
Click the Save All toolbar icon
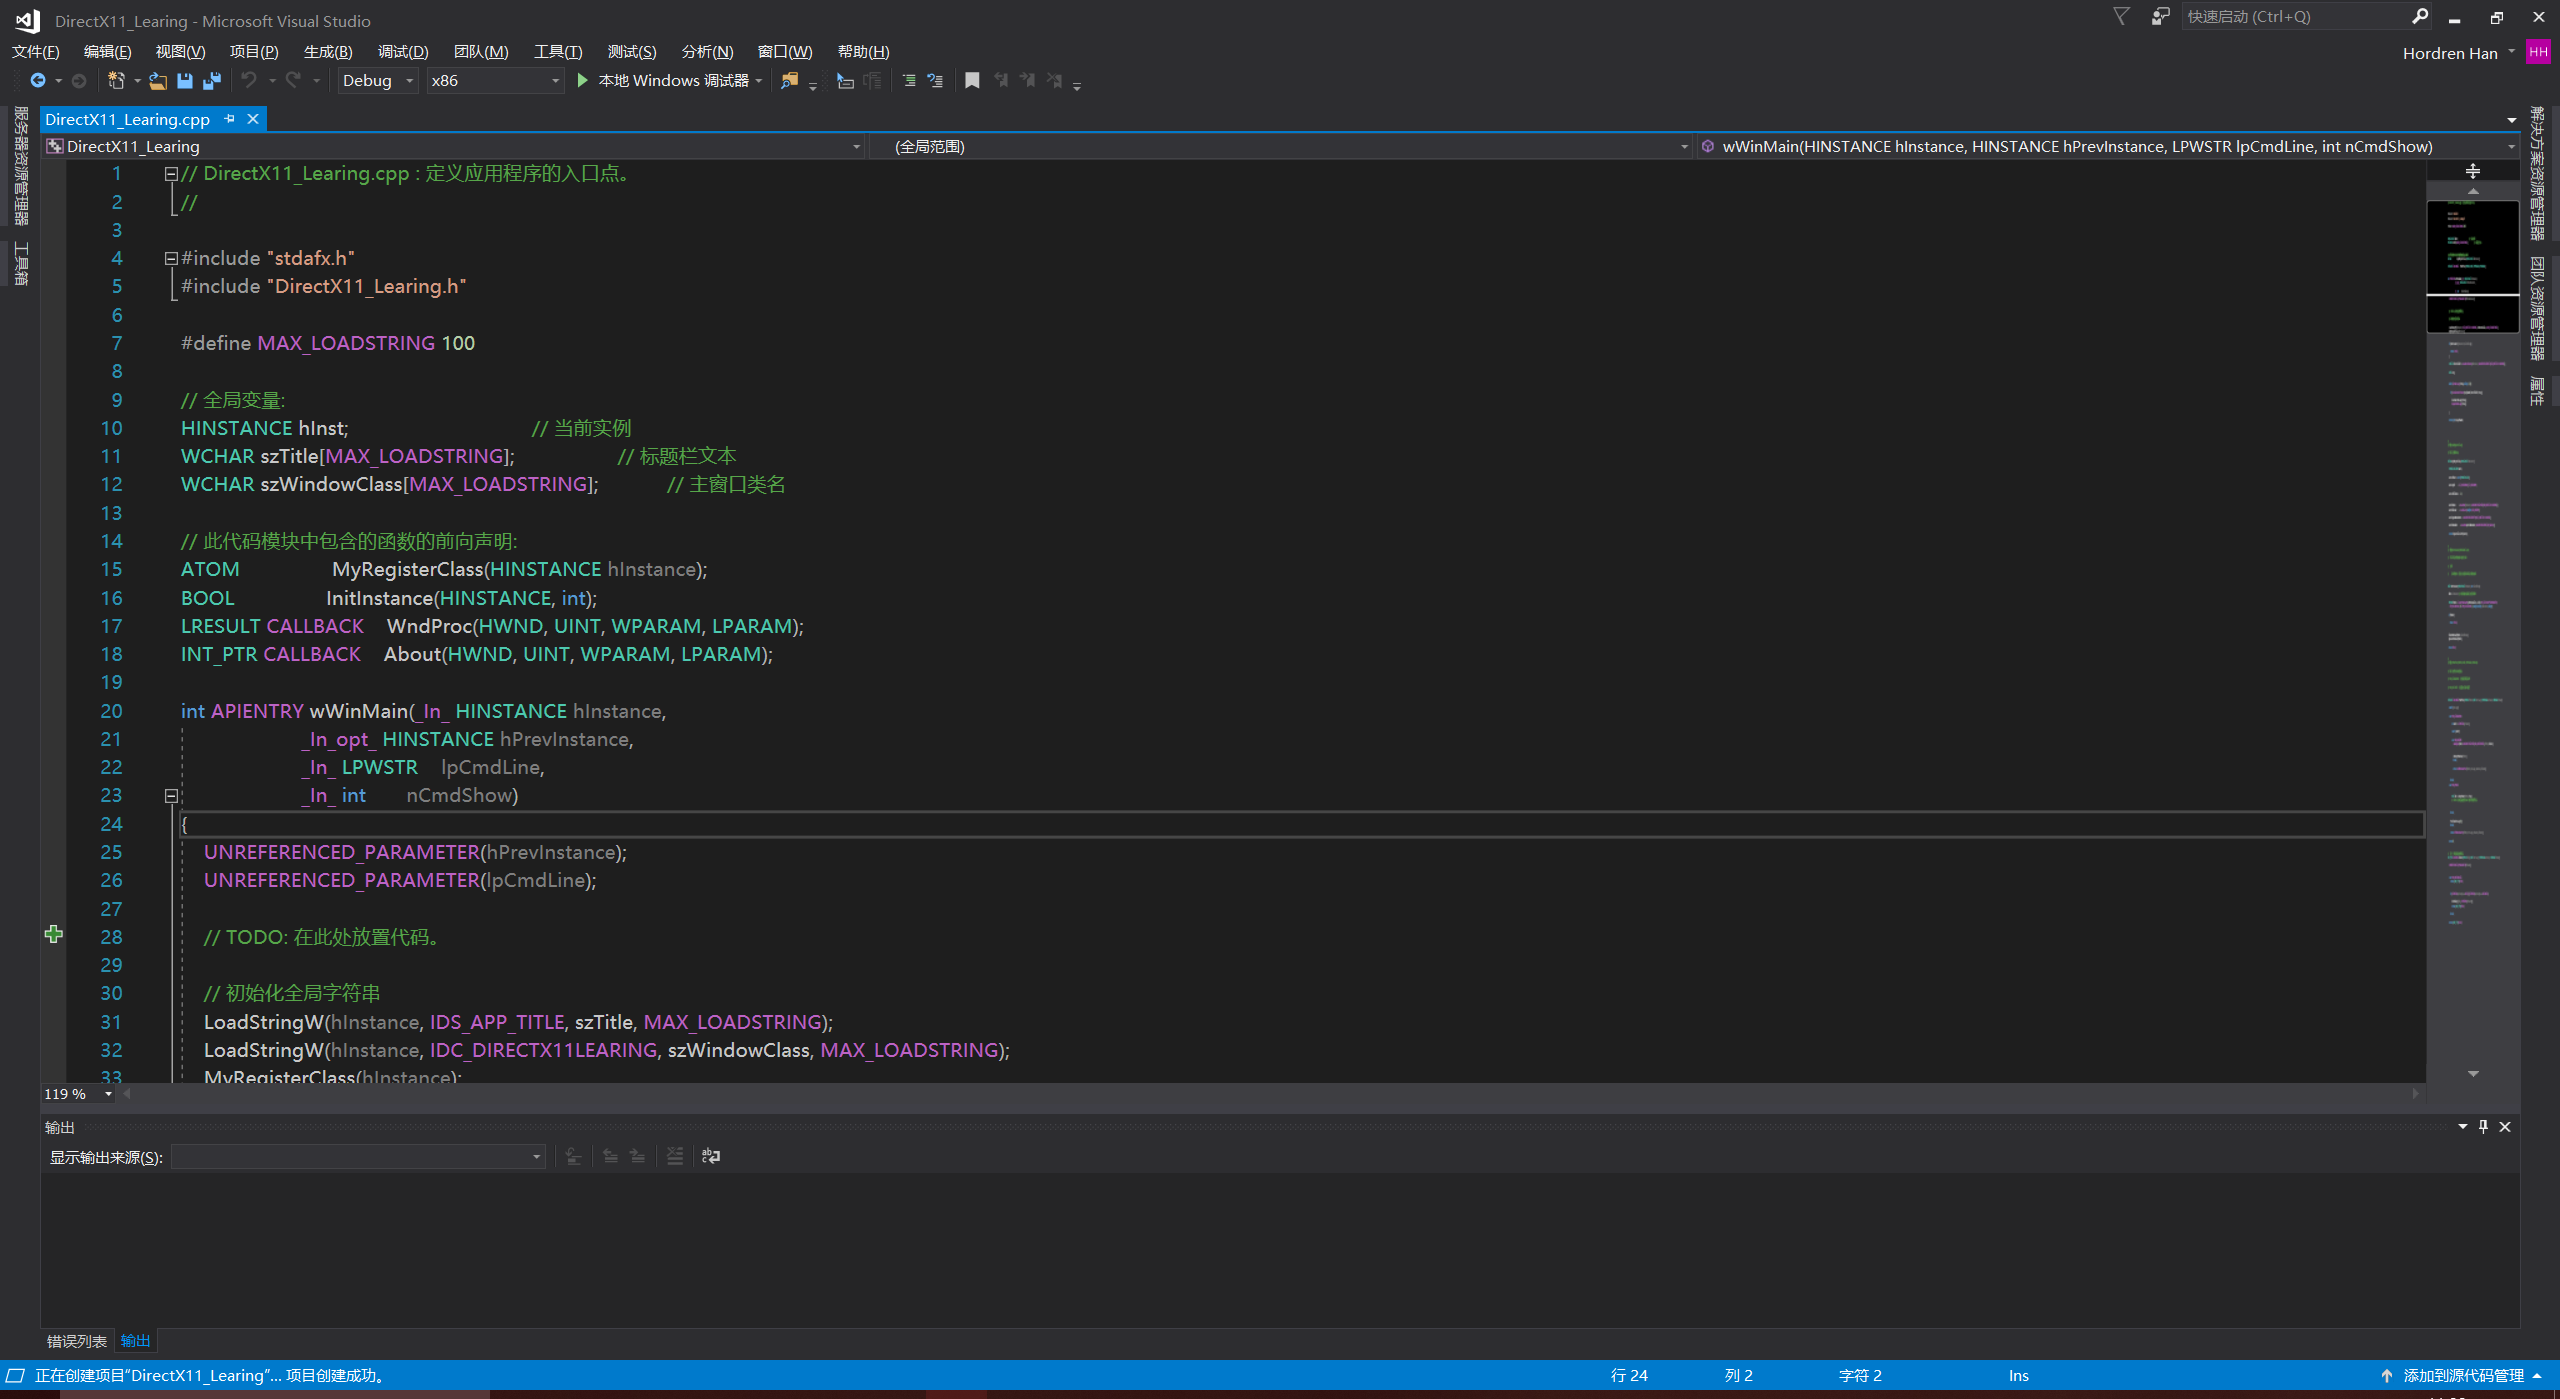(x=212, y=81)
